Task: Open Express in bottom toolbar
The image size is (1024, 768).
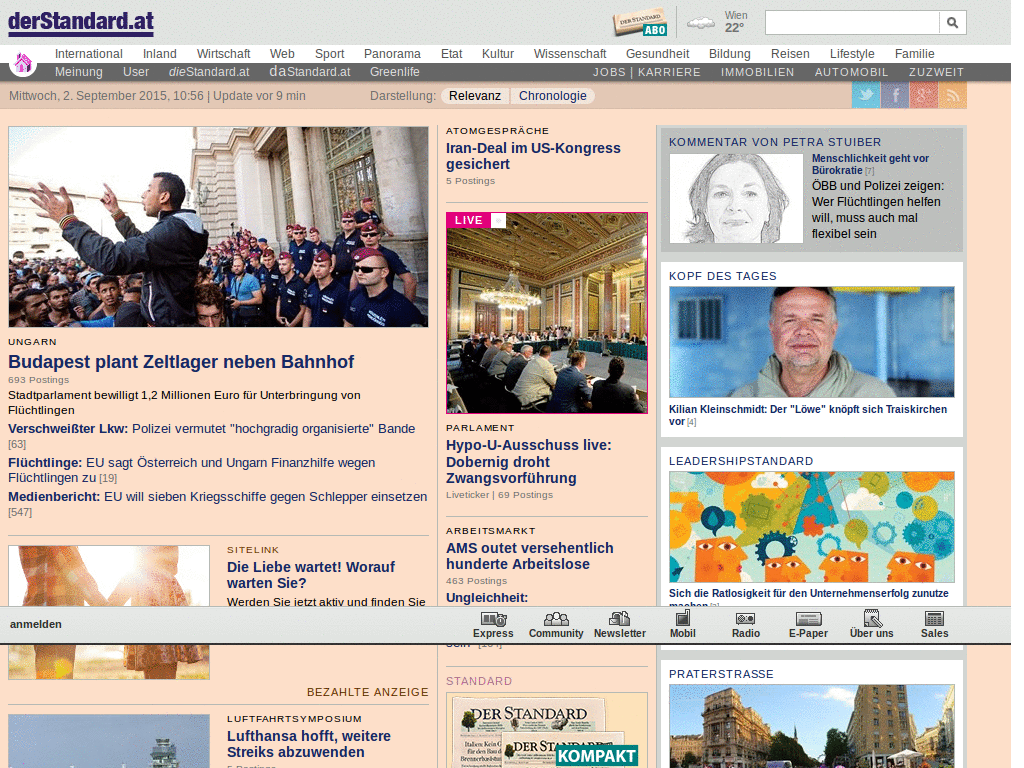Action: click(493, 625)
